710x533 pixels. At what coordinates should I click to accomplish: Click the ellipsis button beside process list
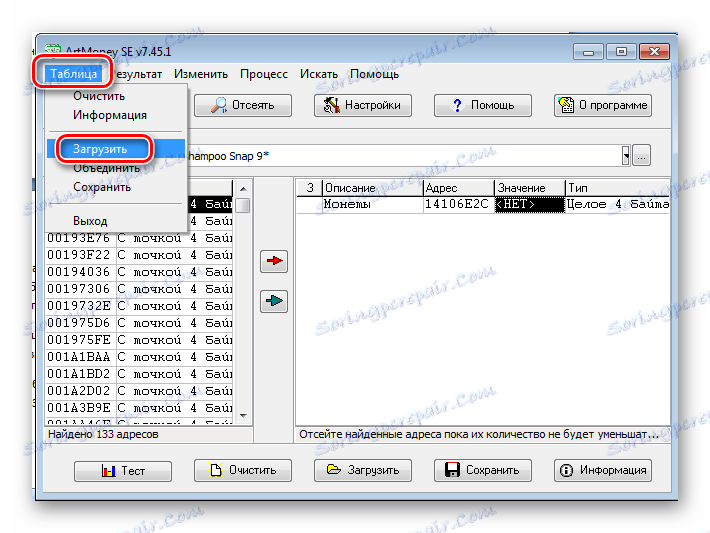click(641, 156)
